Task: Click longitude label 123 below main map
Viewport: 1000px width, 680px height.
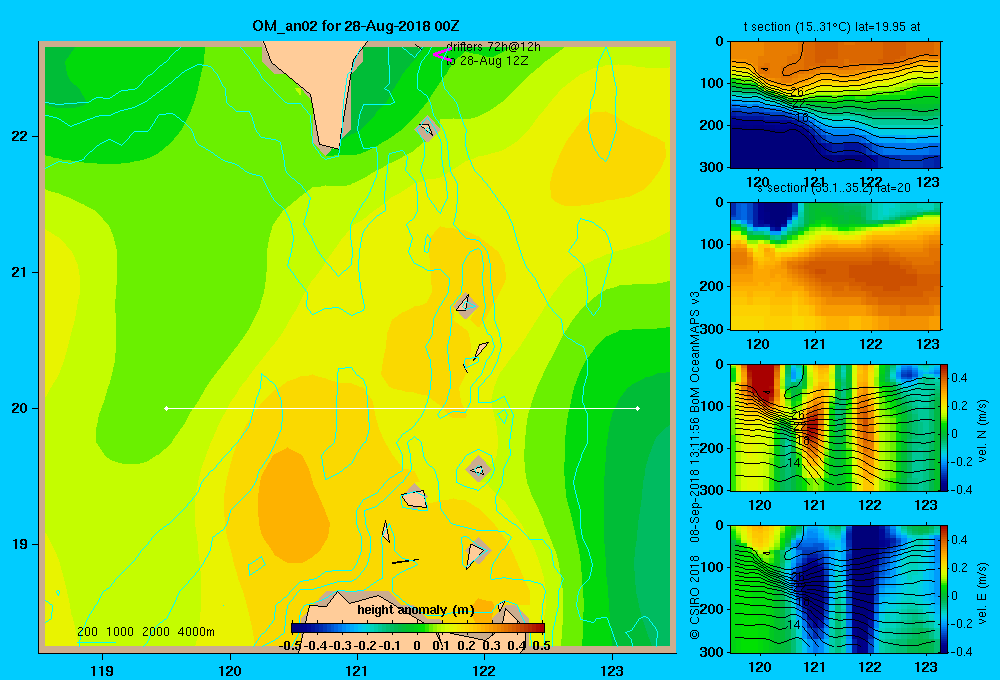Action: pyautogui.click(x=612, y=670)
